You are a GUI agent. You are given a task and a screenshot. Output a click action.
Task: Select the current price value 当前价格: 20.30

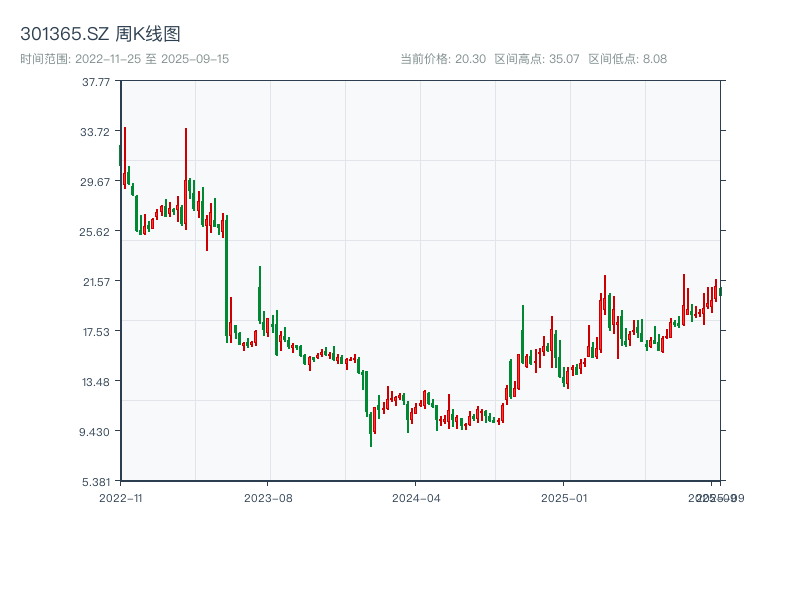coord(443,59)
